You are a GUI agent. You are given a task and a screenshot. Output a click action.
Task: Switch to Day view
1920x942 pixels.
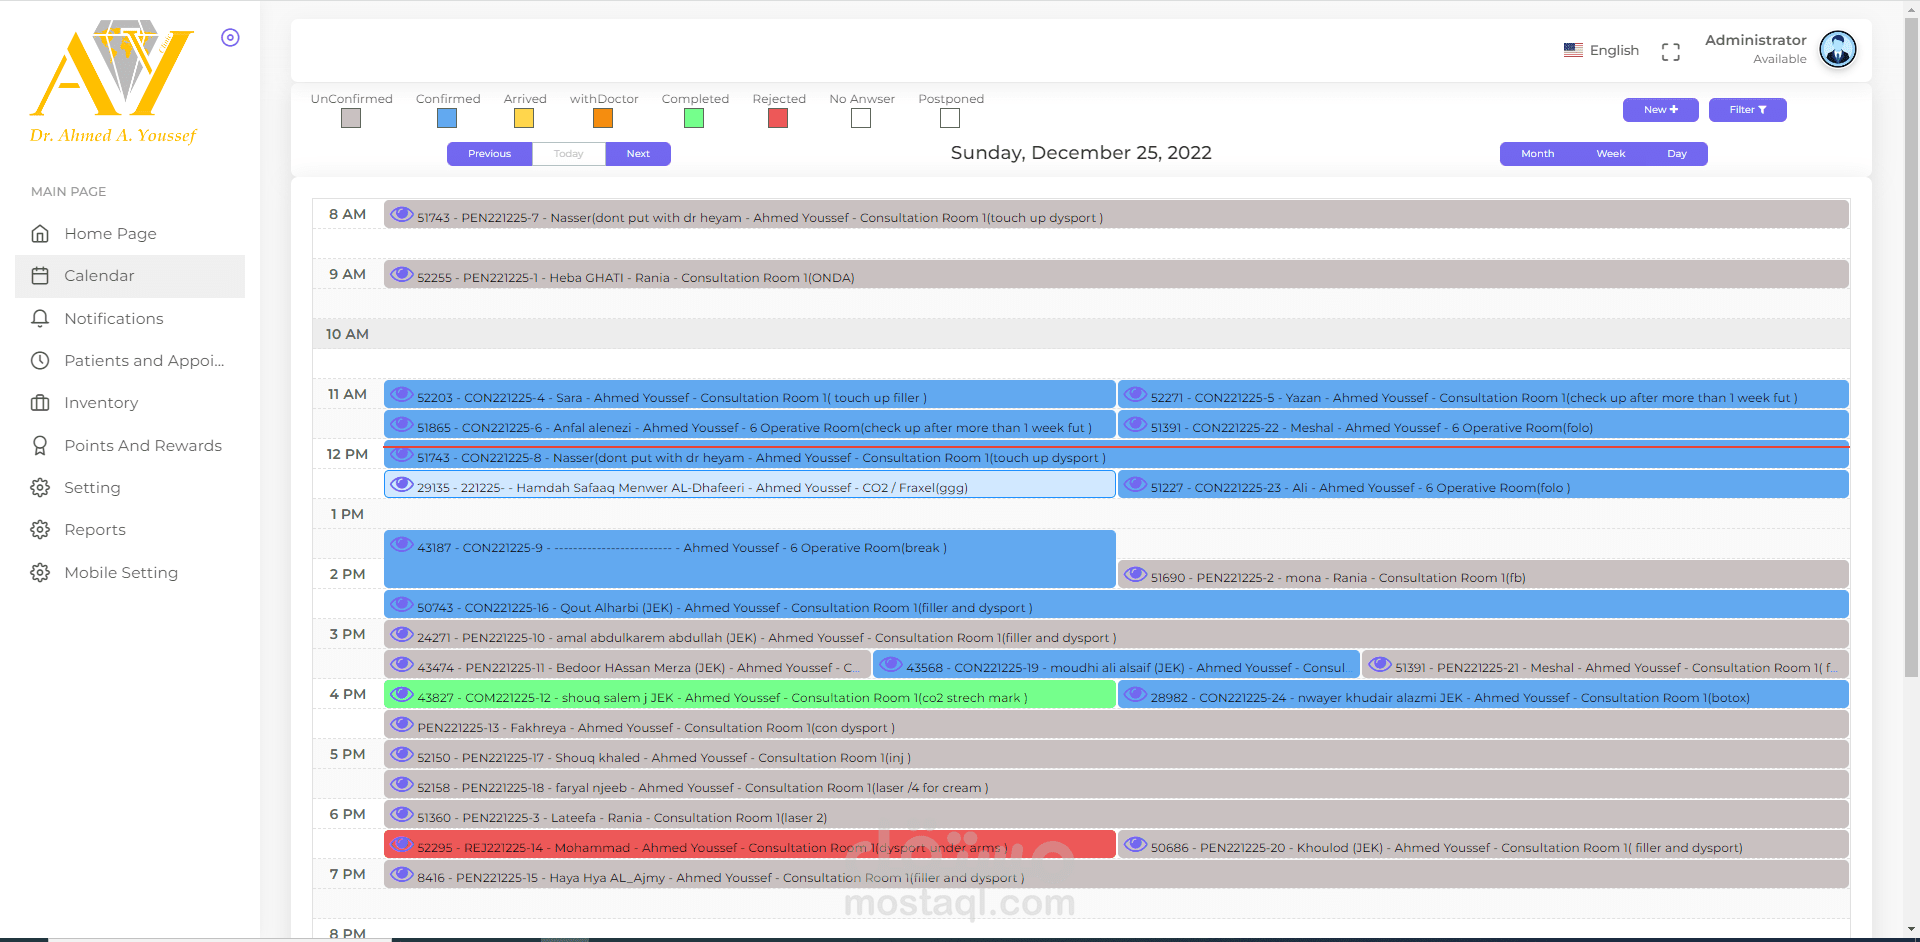pyautogui.click(x=1677, y=153)
